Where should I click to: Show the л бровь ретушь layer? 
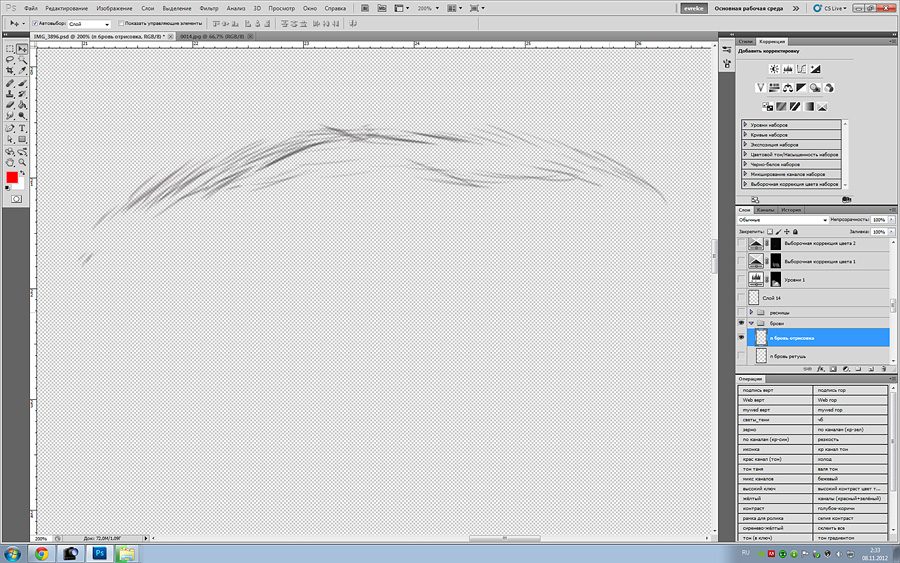(741, 356)
